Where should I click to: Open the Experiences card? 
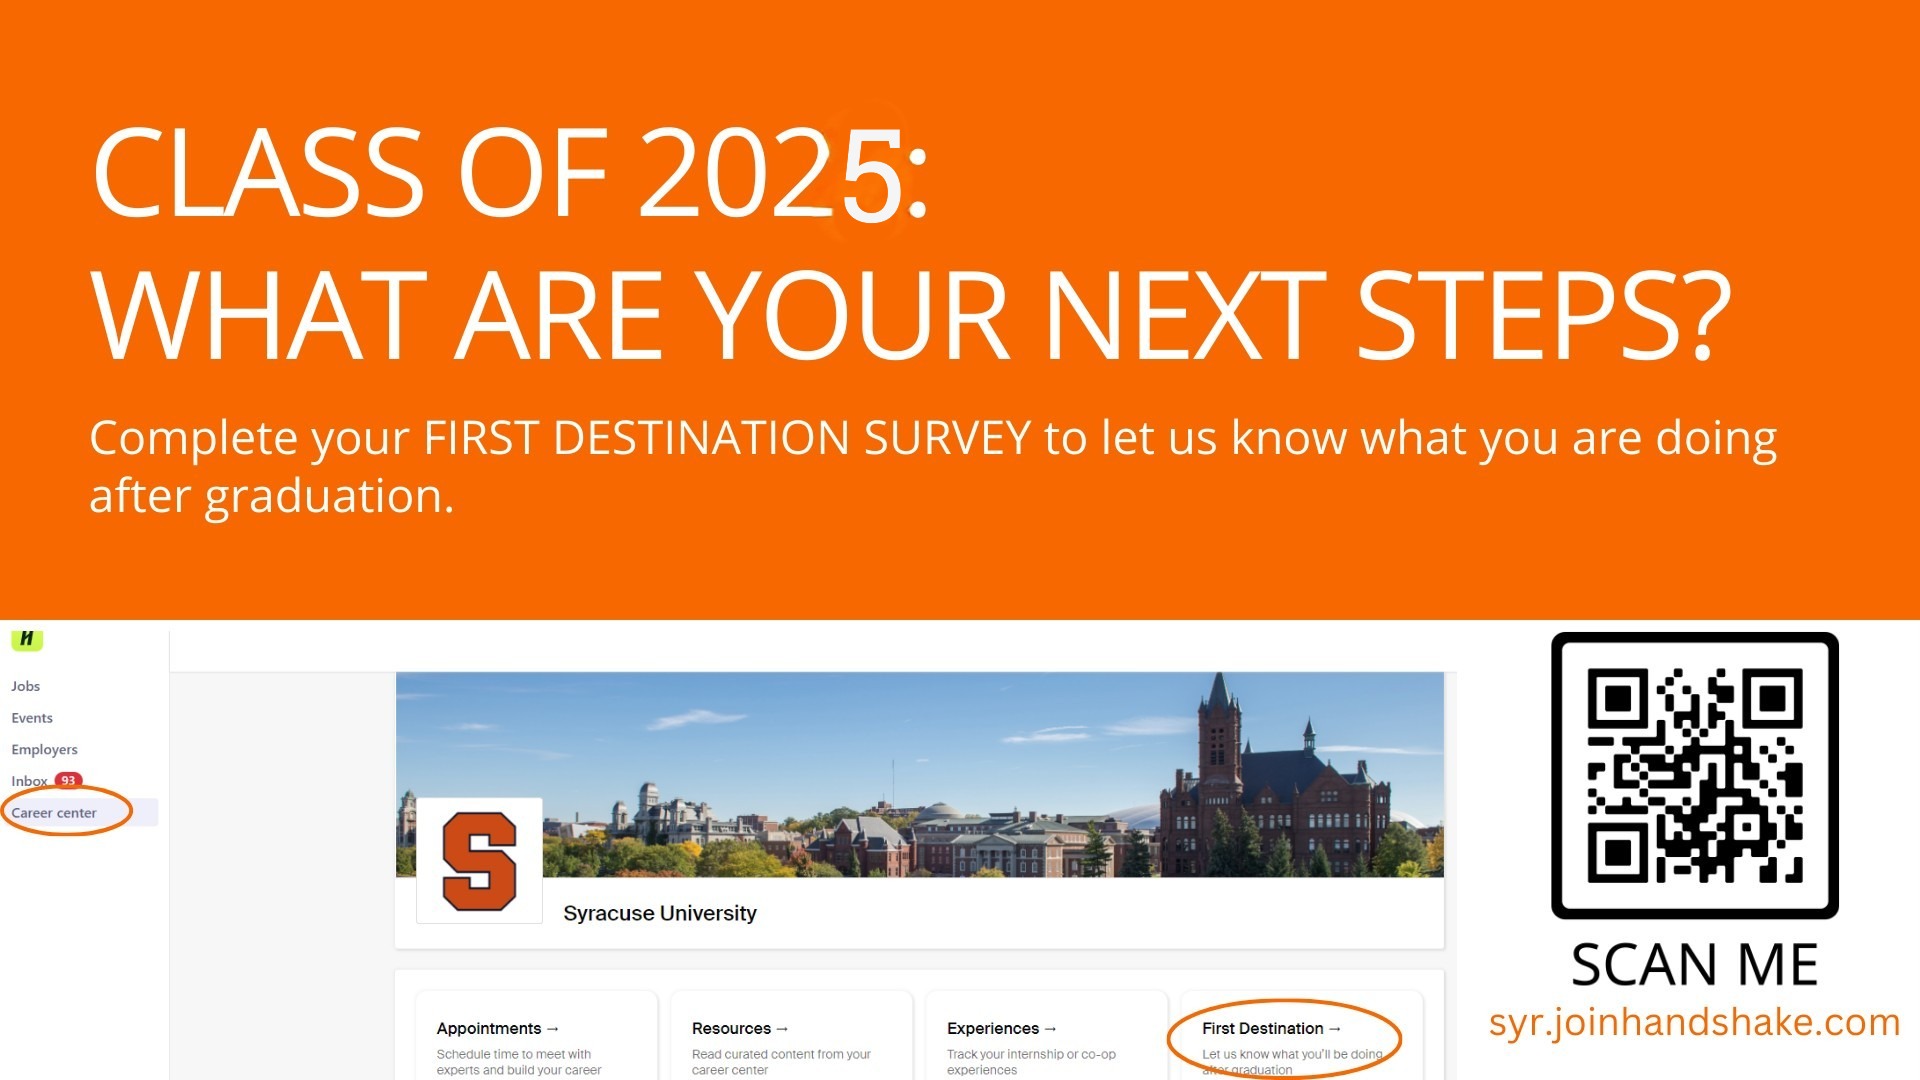click(x=1047, y=1035)
